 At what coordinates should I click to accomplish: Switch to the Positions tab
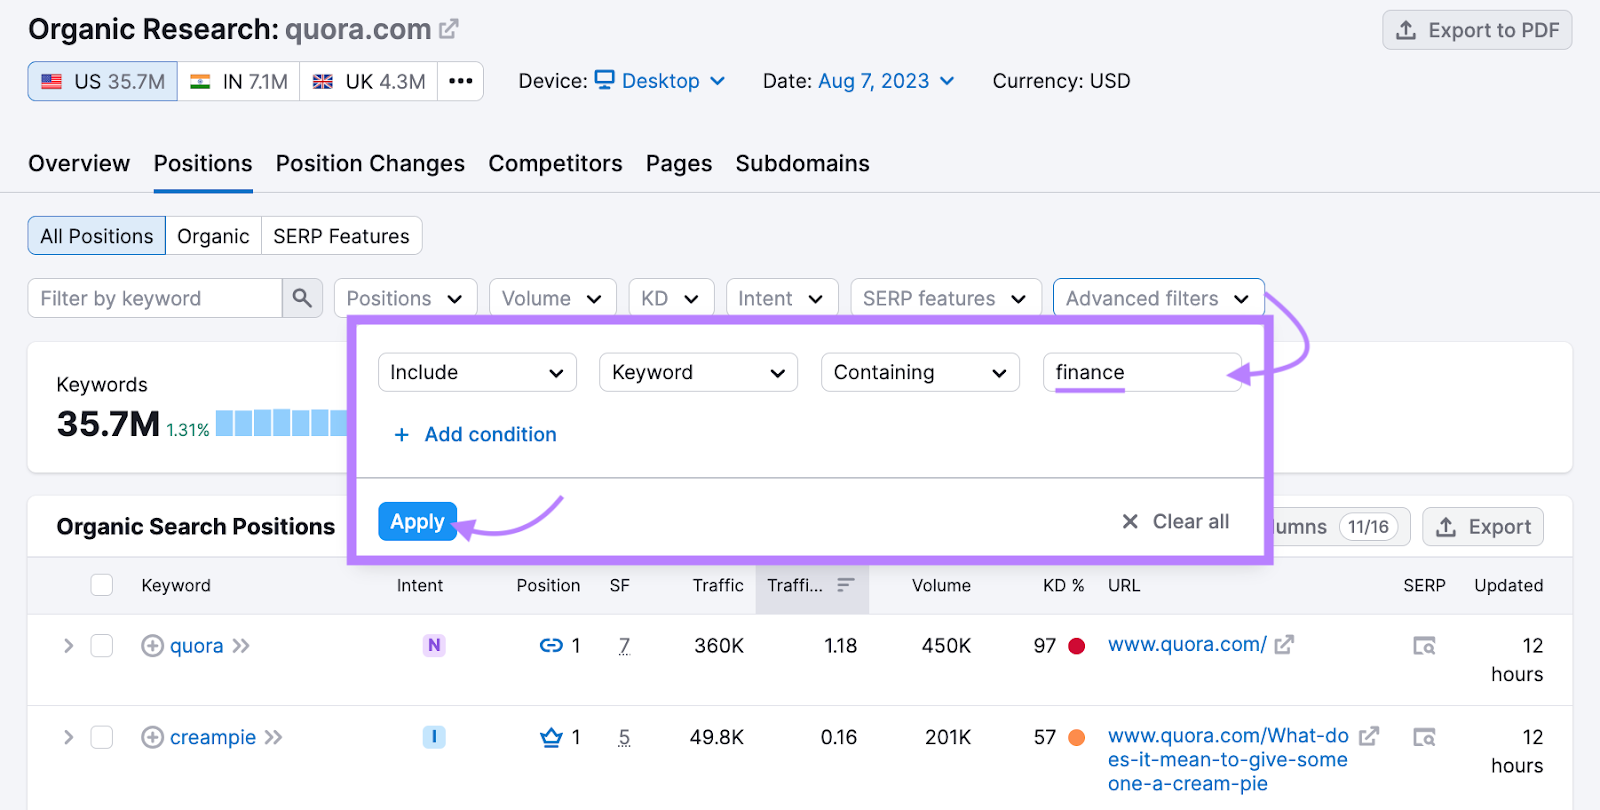pos(203,163)
